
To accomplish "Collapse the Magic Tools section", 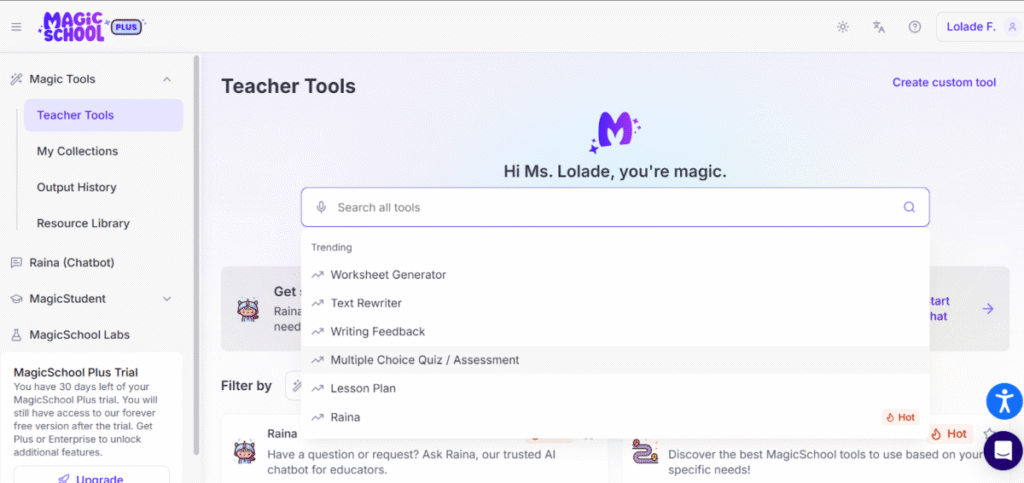I will coord(167,79).
